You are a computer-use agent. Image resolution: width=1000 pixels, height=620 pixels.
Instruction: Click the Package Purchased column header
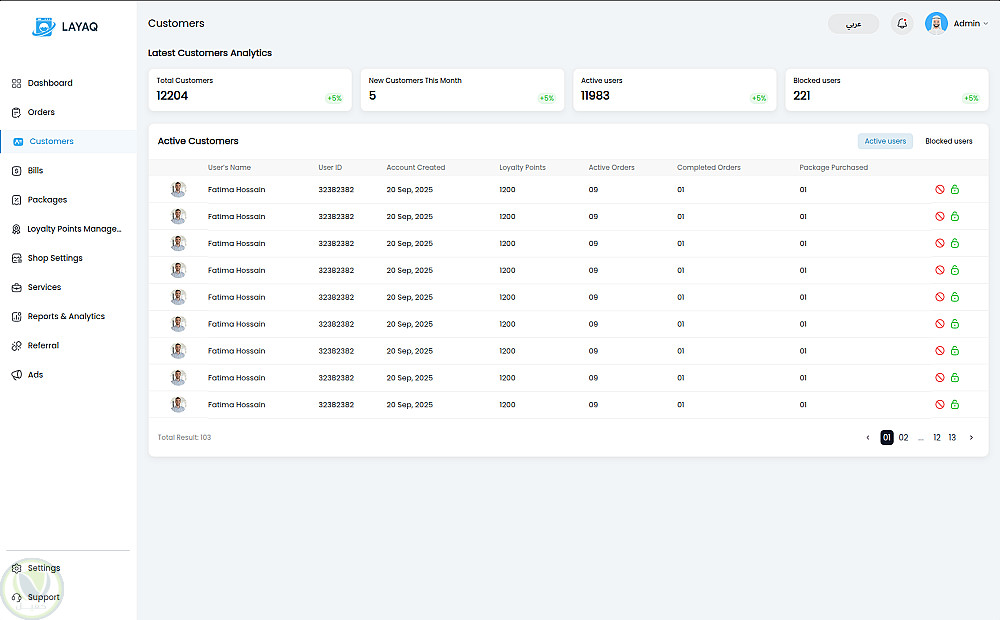[834, 168]
